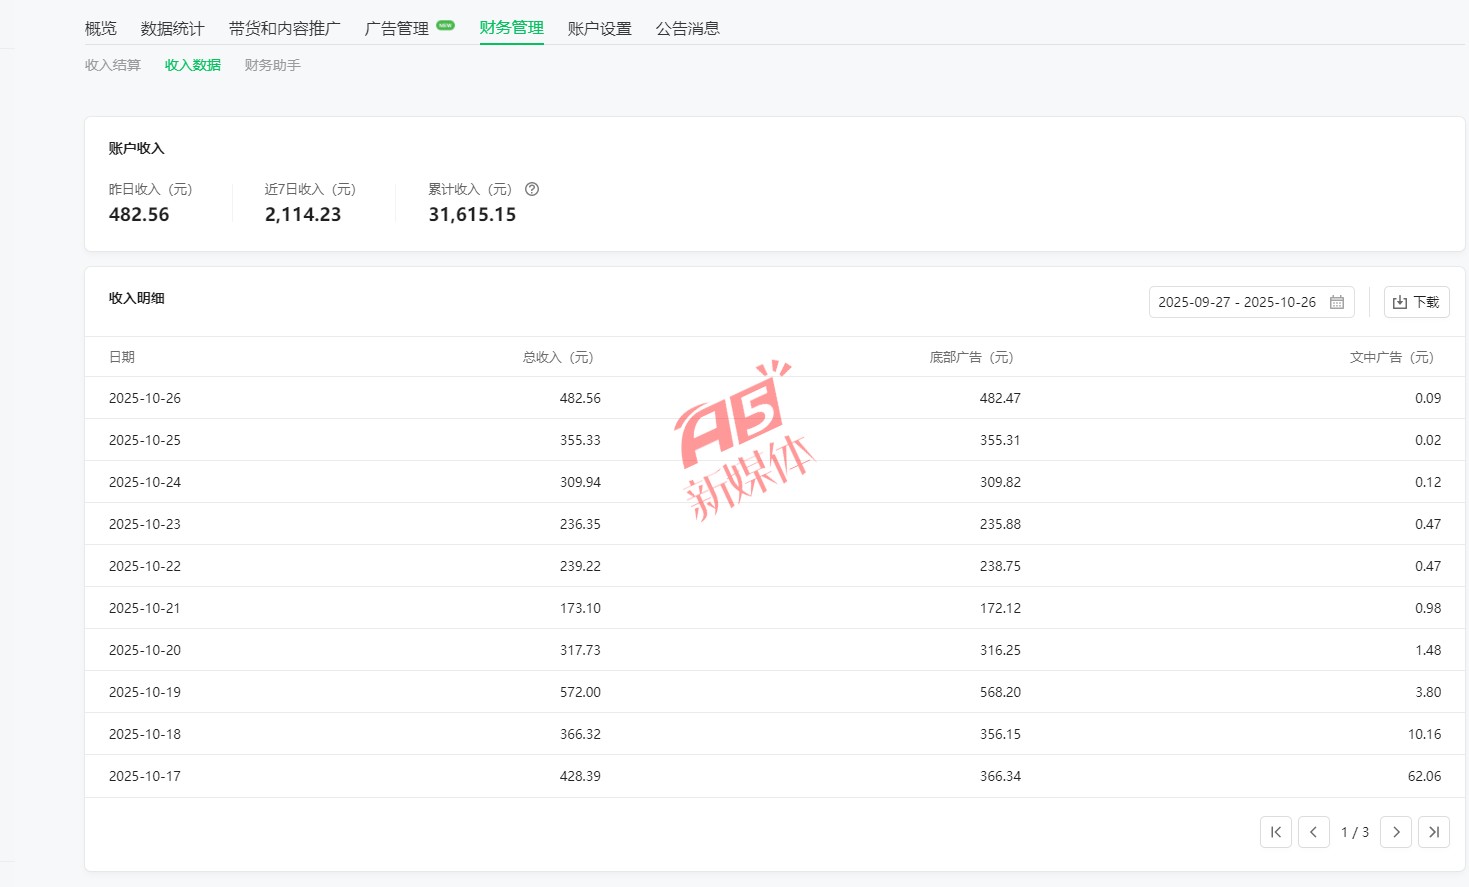Switch to the 概览 tab

[101, 28]
